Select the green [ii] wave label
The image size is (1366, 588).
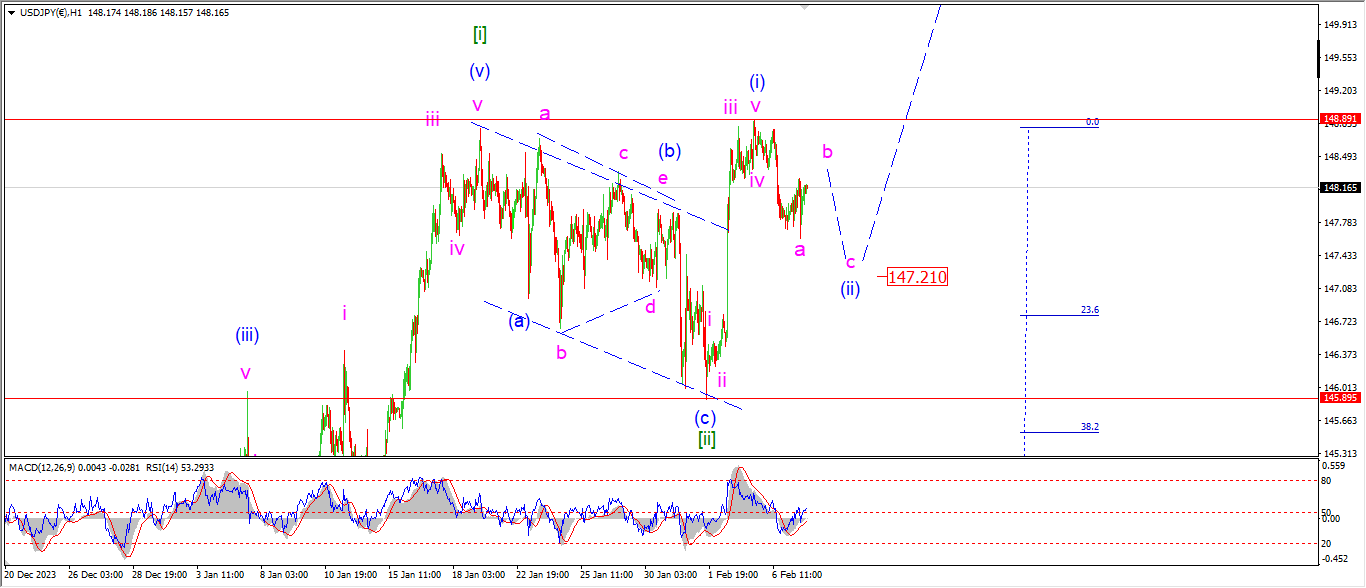tap(706, 439)
